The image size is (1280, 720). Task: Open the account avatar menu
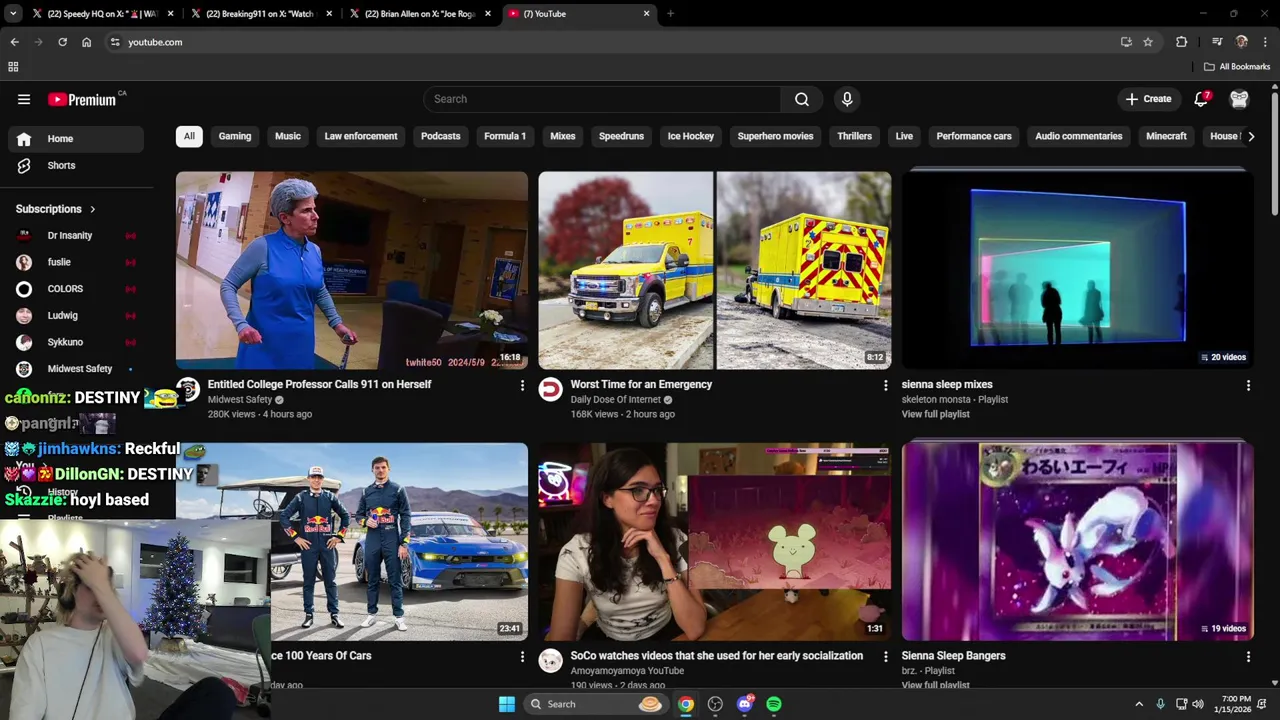[1239, 99]
